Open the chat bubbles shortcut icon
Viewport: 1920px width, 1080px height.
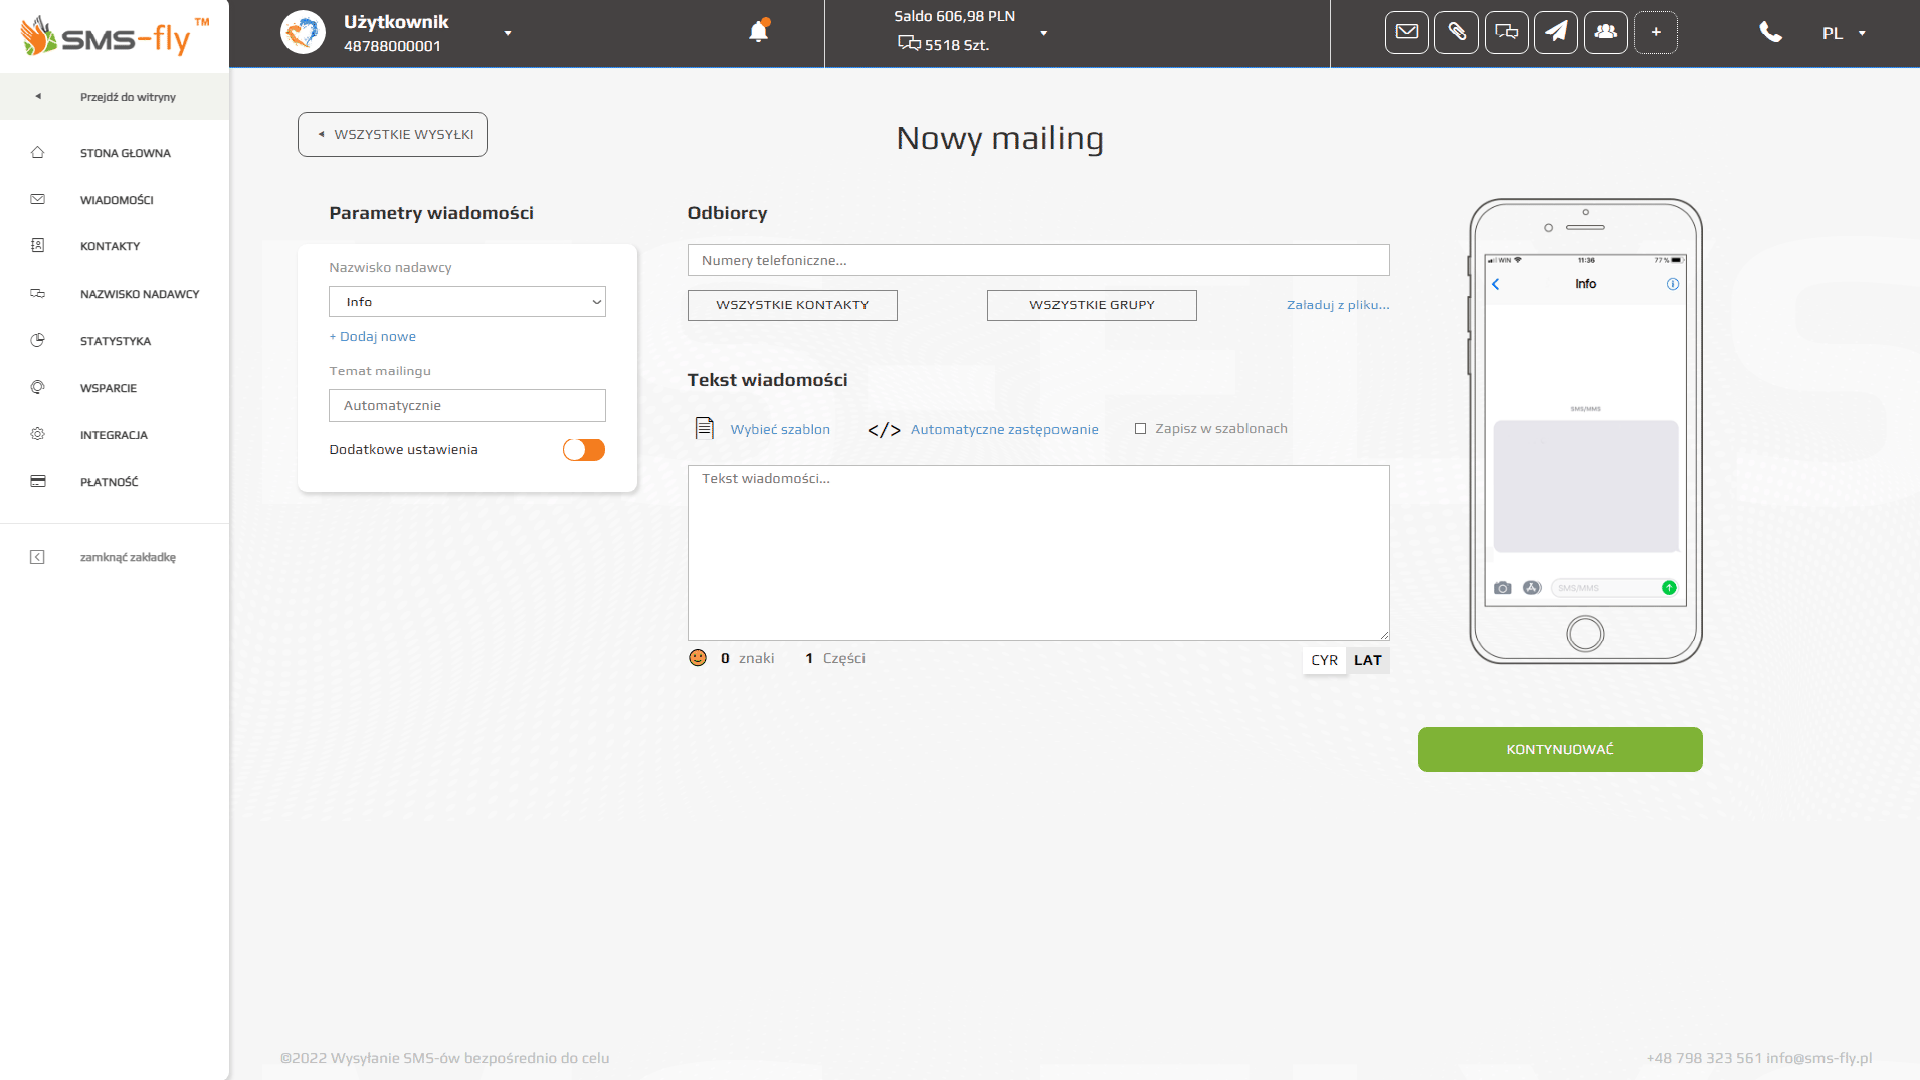1506,33
